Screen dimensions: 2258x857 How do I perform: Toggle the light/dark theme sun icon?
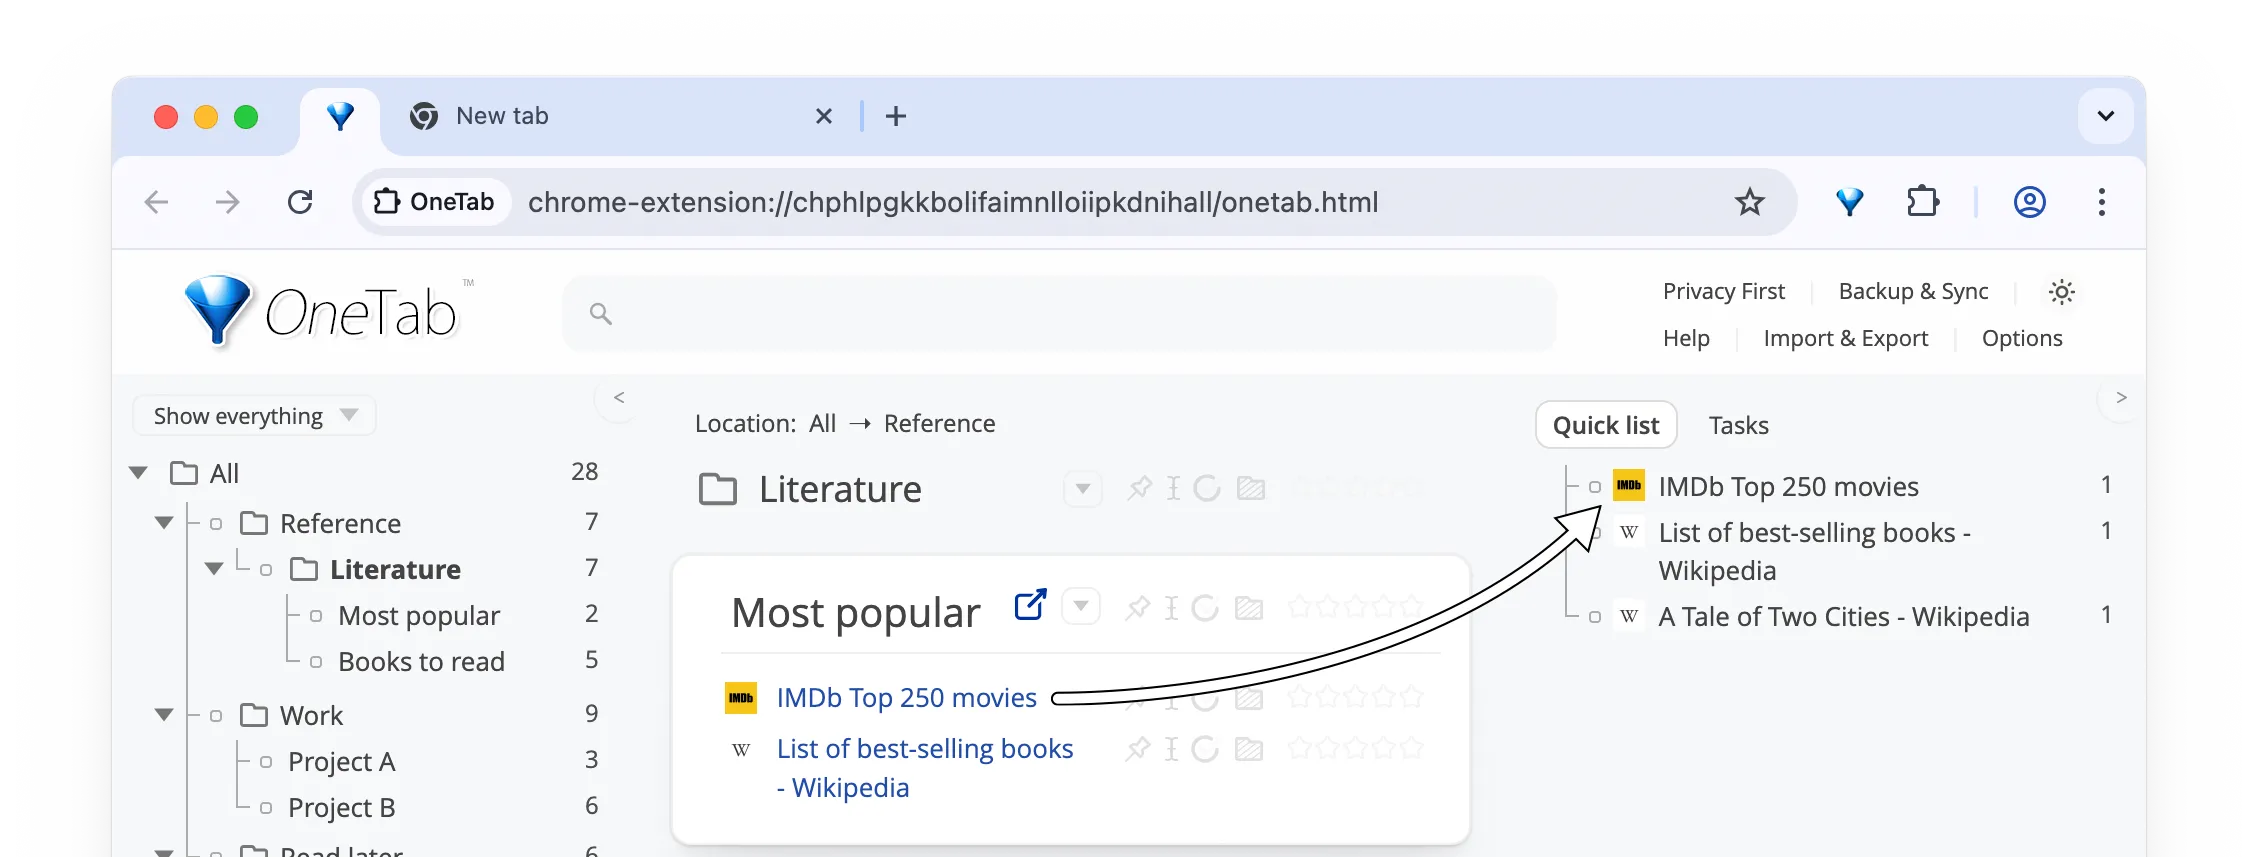coord(2061,292)
